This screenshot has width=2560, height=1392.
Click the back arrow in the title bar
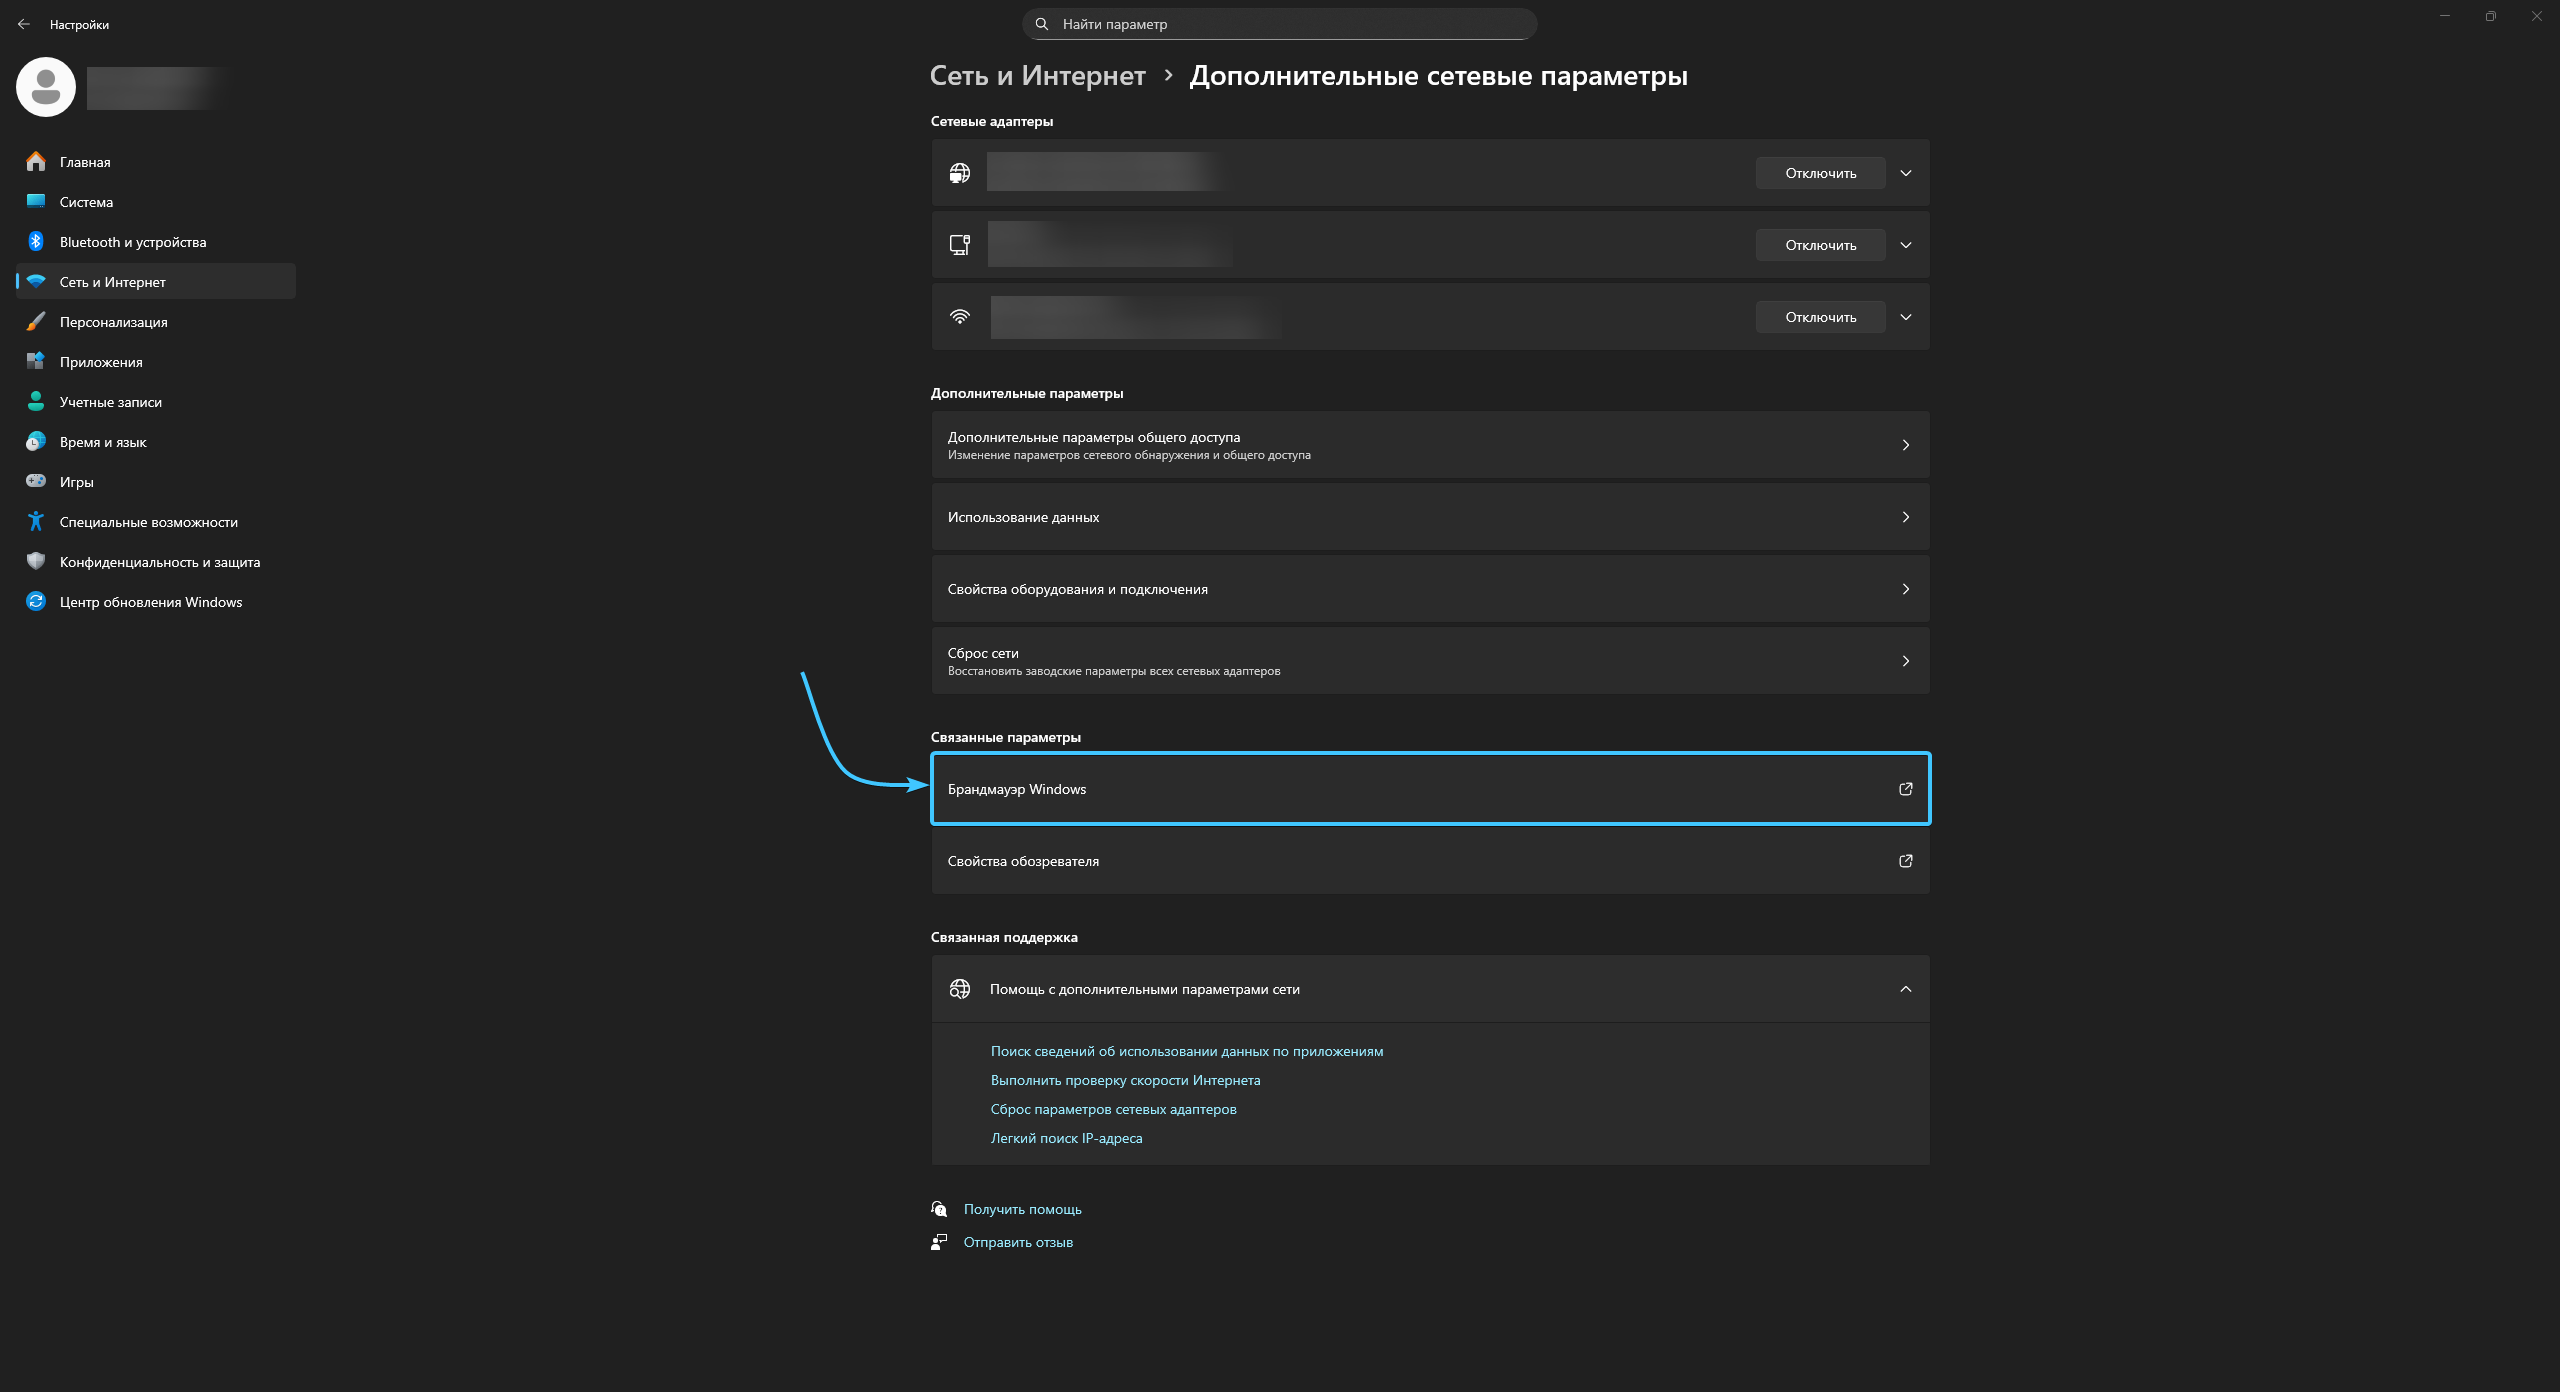pos(24,24)
